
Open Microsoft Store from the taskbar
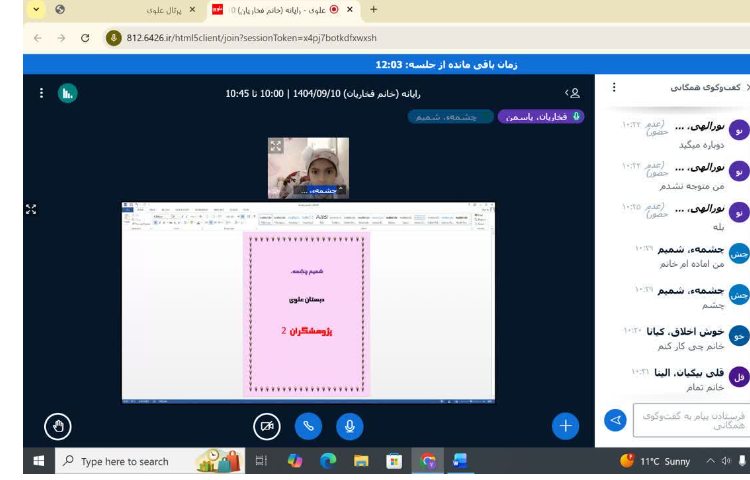pos(394,461)
